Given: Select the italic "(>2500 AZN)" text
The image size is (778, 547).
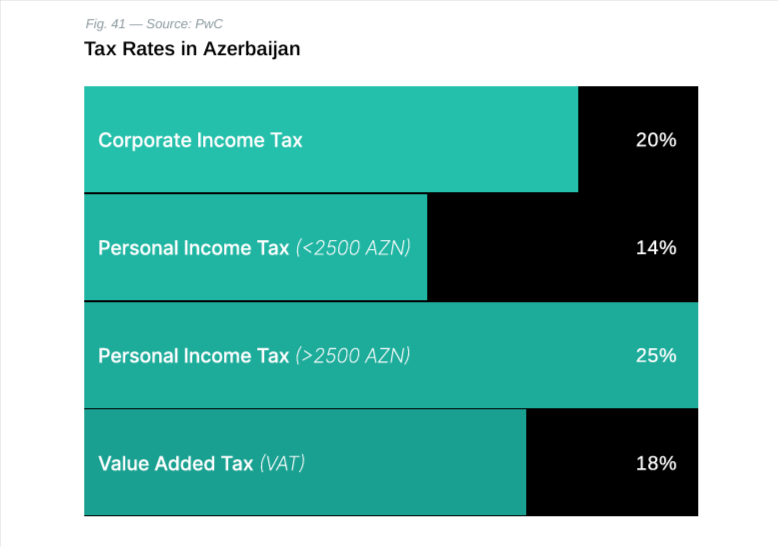Looking at the screenshot, I should click(x=353, y=356).
